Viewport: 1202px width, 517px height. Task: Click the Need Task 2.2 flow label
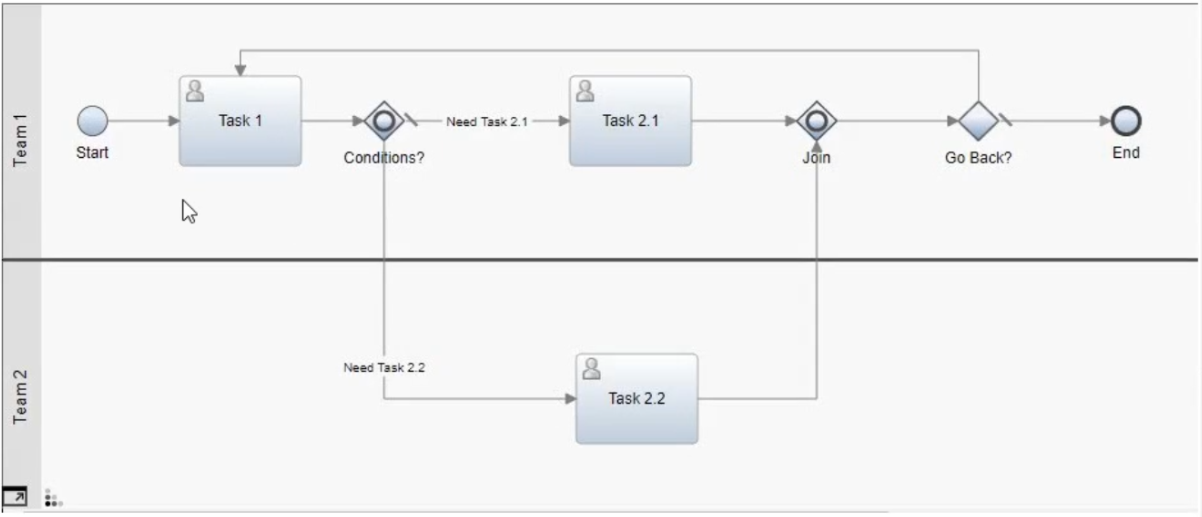point(385,368)
